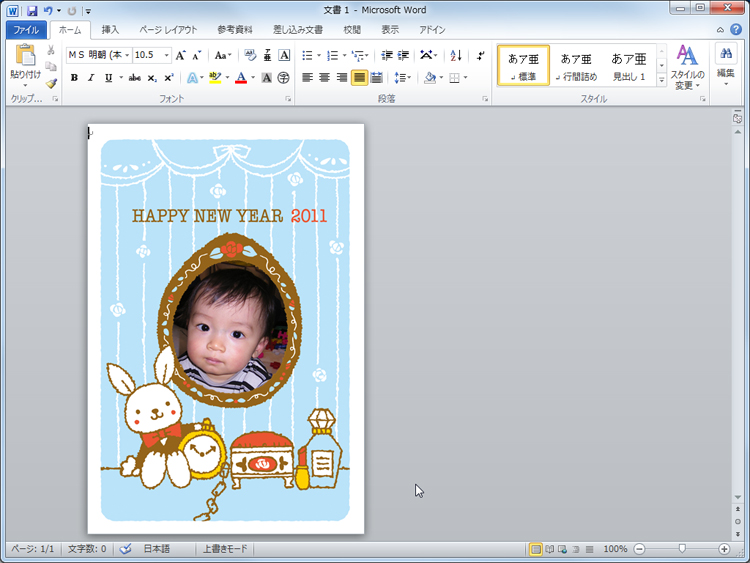Click the Strikethrough abc icon
Screen dimensions: 750x563
tap(135, 77)
